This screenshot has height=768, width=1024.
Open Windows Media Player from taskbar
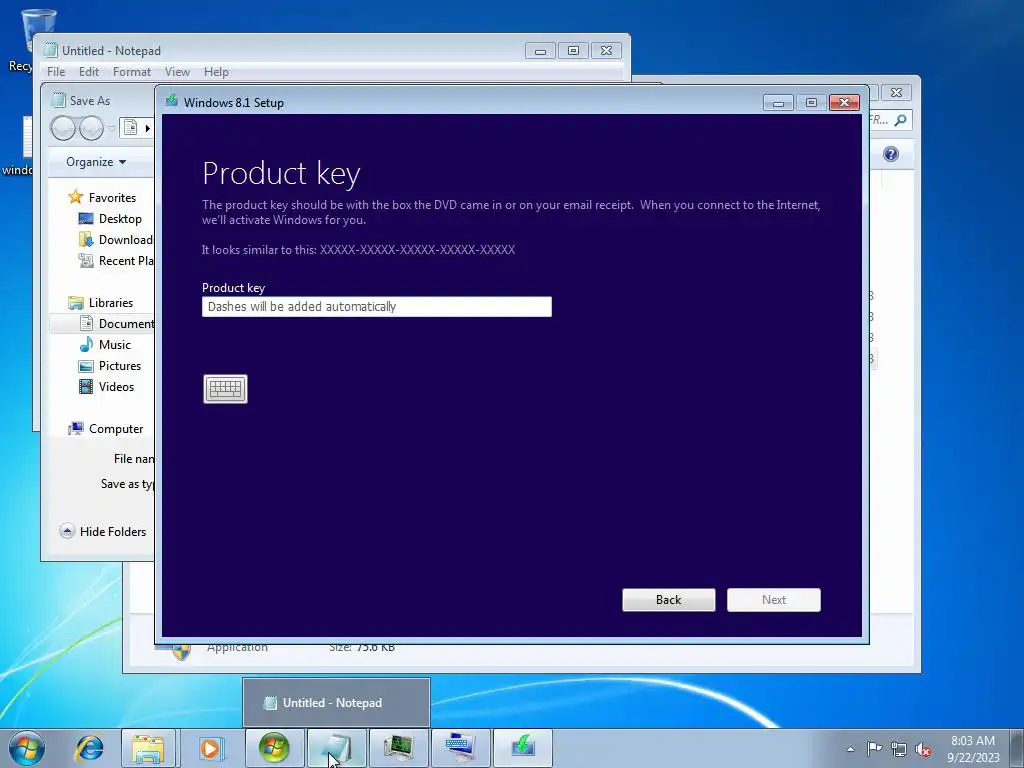tap(210, 748)
